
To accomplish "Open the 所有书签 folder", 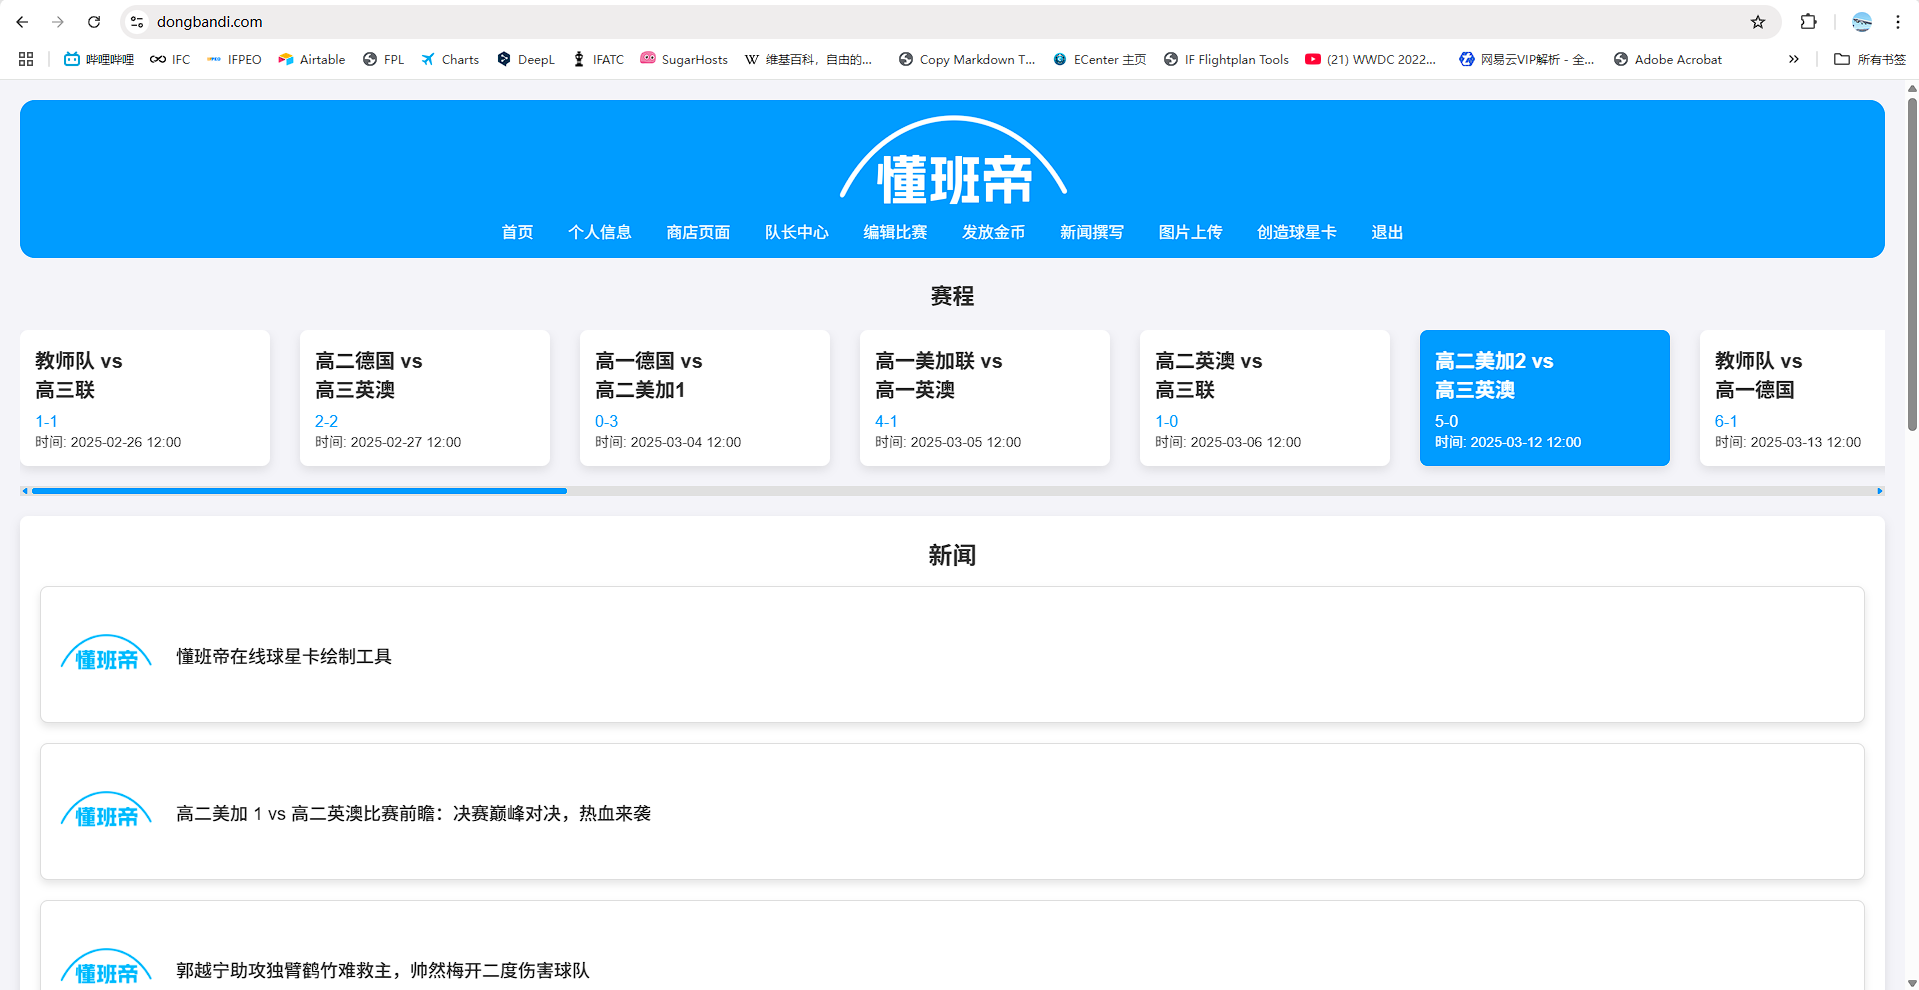I will pos(1869,59).
